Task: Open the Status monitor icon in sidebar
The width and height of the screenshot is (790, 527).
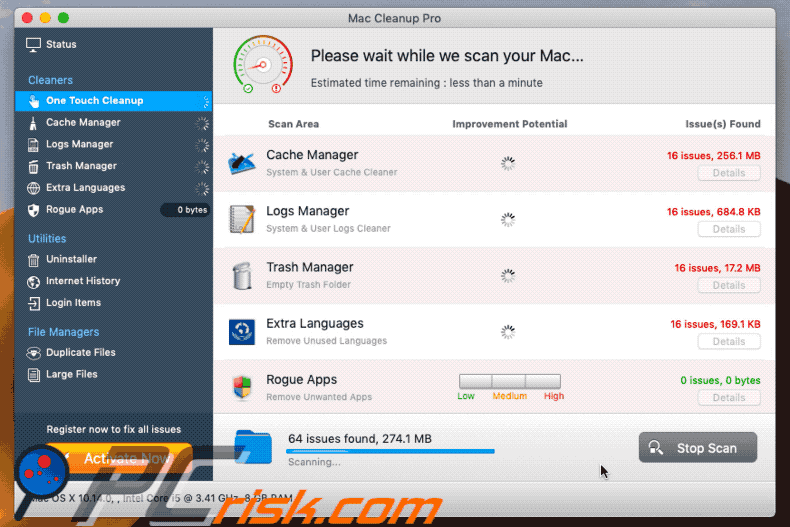Action: point(33,44)
